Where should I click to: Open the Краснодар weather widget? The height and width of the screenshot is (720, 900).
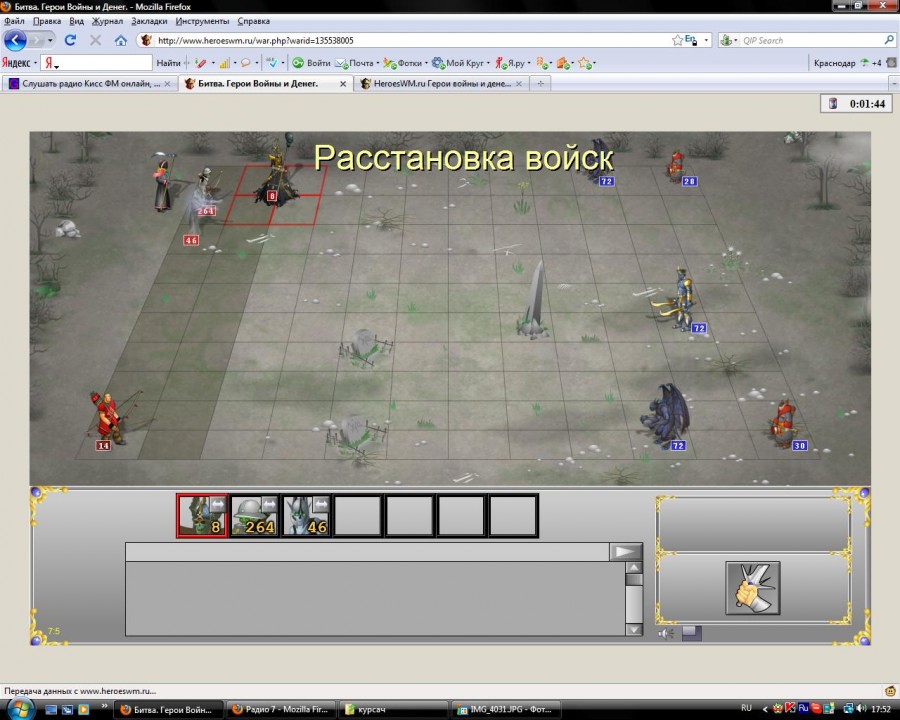tap(847, 63)
